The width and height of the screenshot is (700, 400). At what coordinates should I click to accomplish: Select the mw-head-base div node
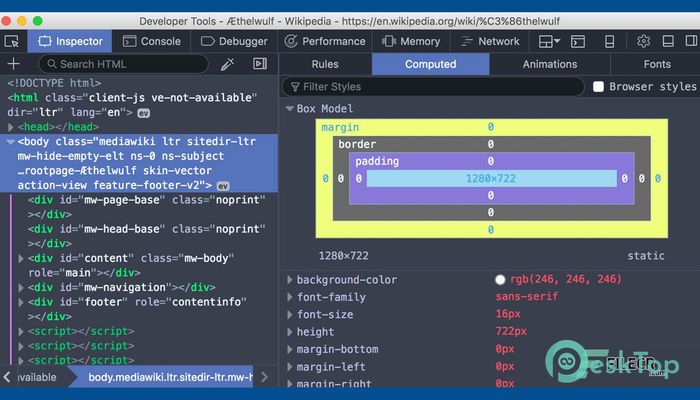coord(147,236)
